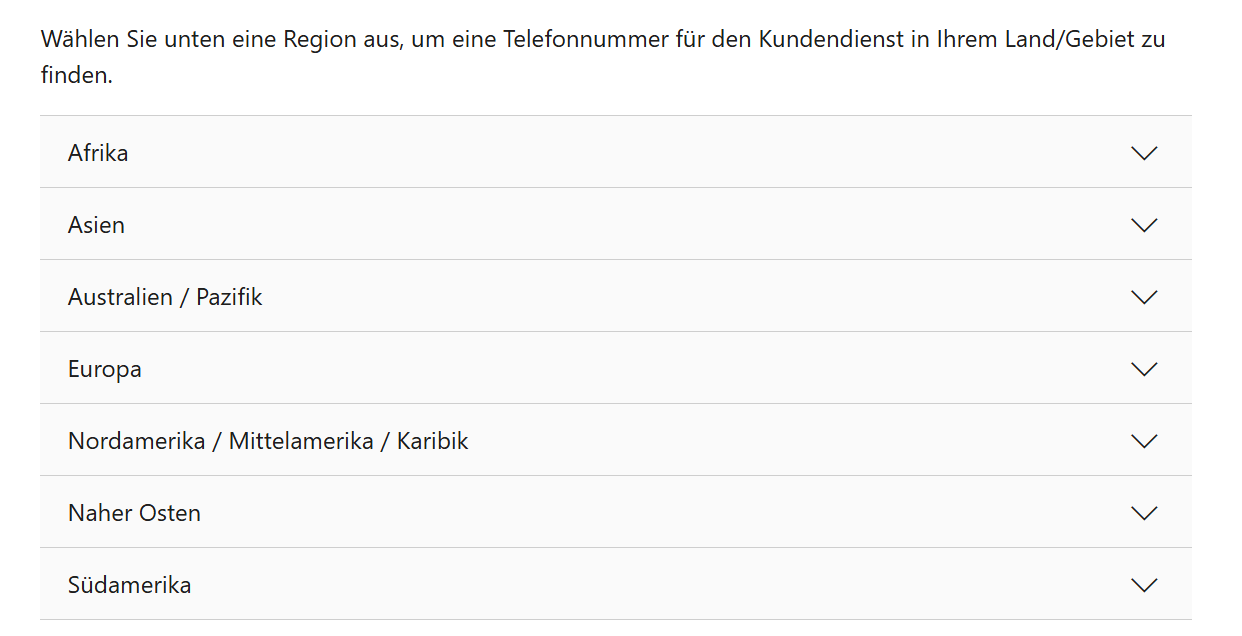Click the chevron icon beside Asien
The height and width of the screenshot is (636, 1242).
(x=1143, y=224)
